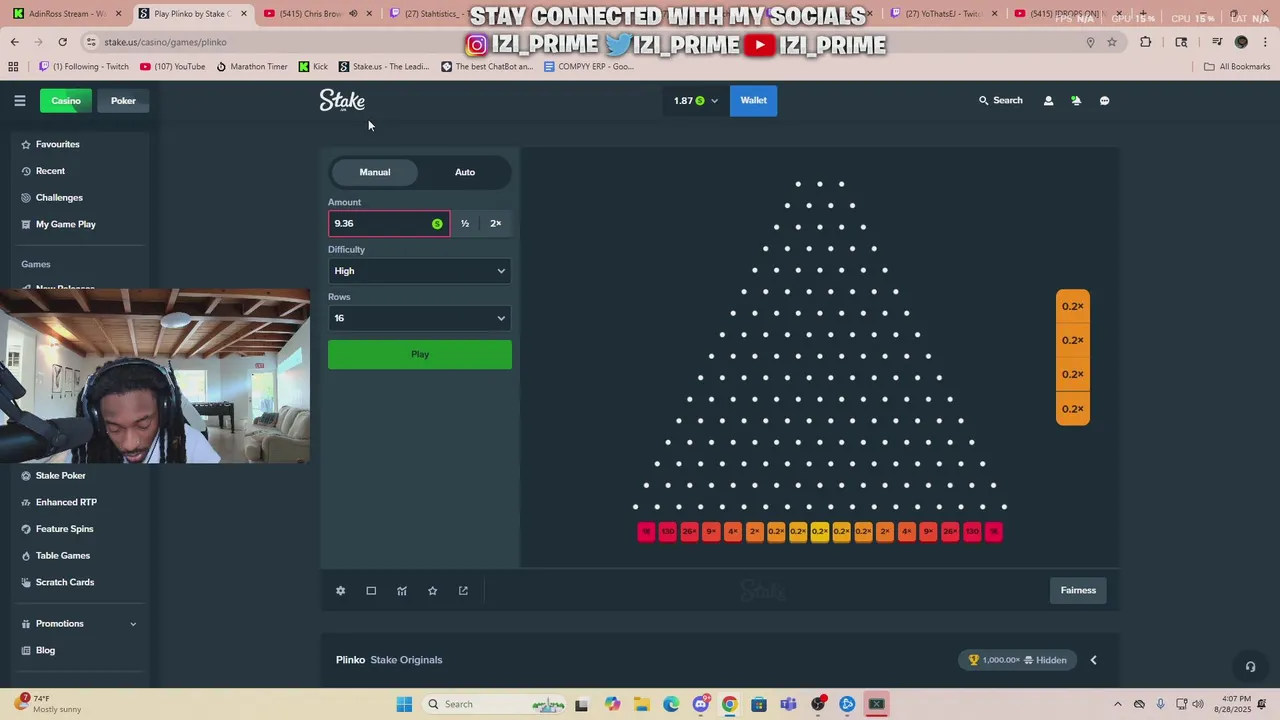The image size is (1280, 720).
Task: Reload the browser page
Action: click(x=62, y=42)
